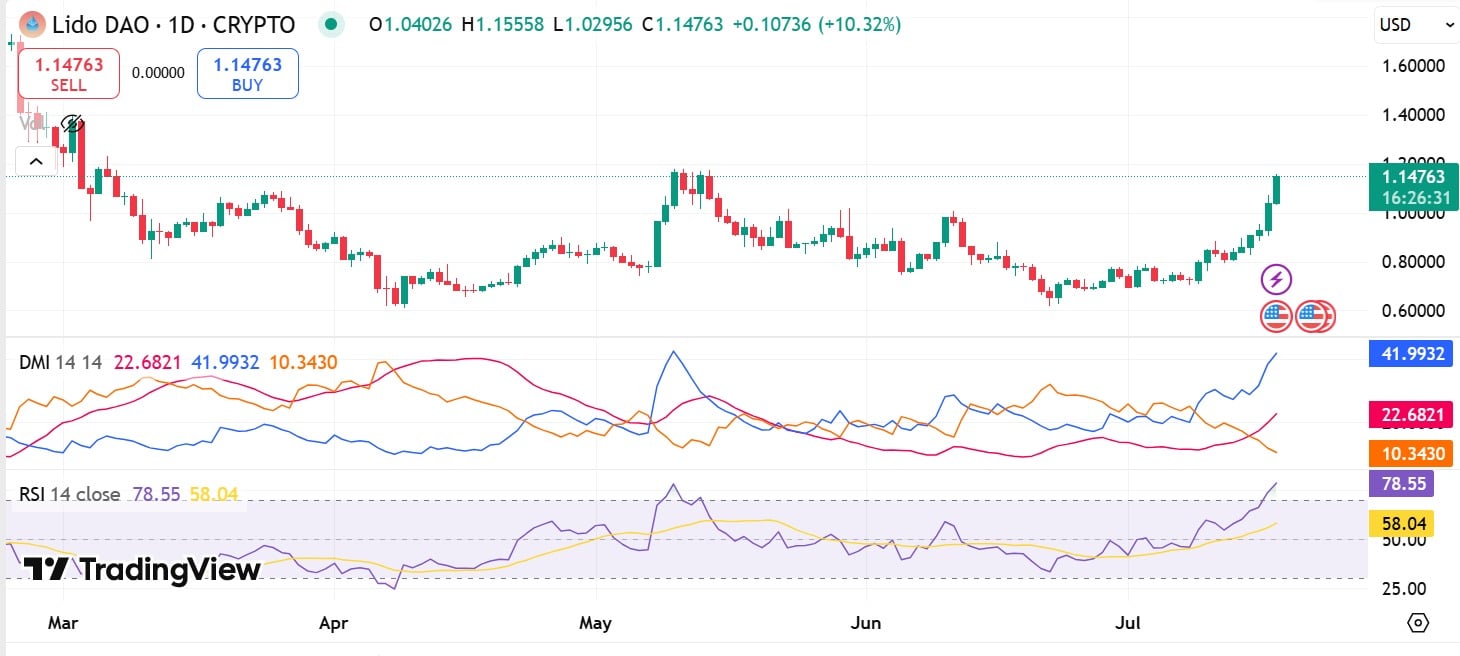Screen dimensions: 1460x656
Task: Collapse the legend with the chevron button
Action: point(36,160)
